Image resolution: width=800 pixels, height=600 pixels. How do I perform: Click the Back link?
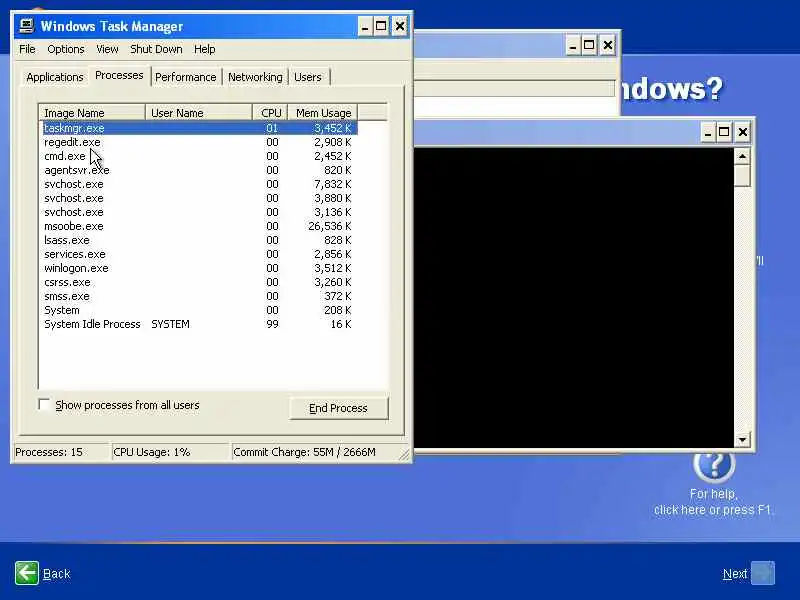click(x=57, y=574)
